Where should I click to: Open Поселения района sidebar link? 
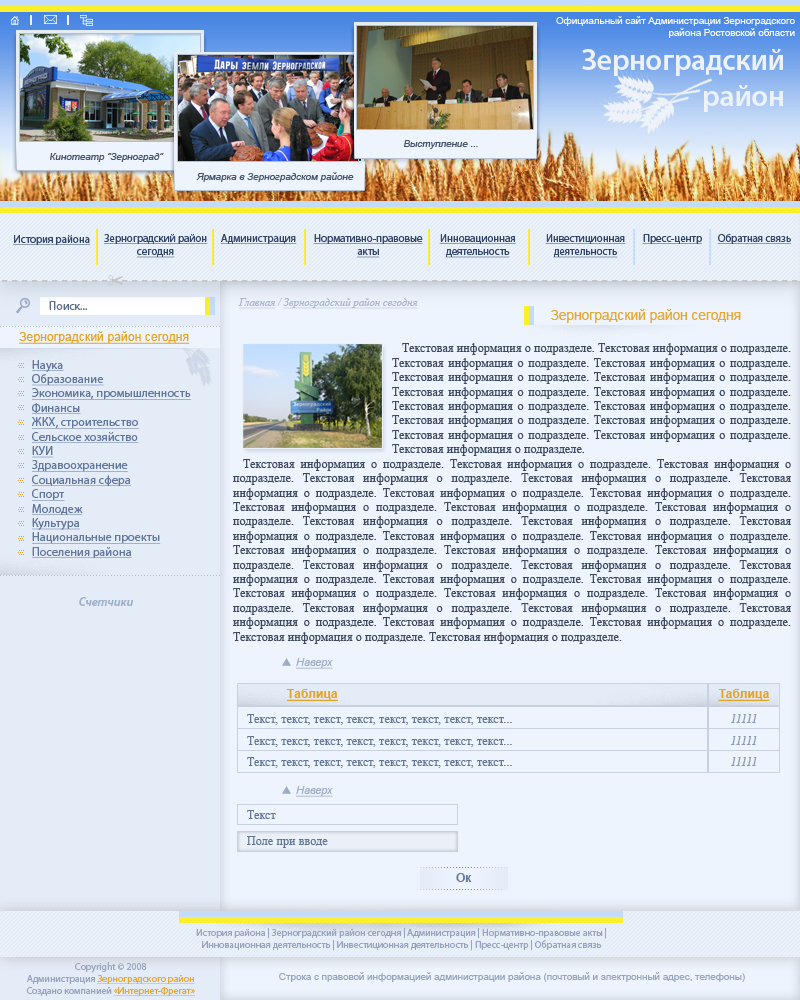click(82, 552)
